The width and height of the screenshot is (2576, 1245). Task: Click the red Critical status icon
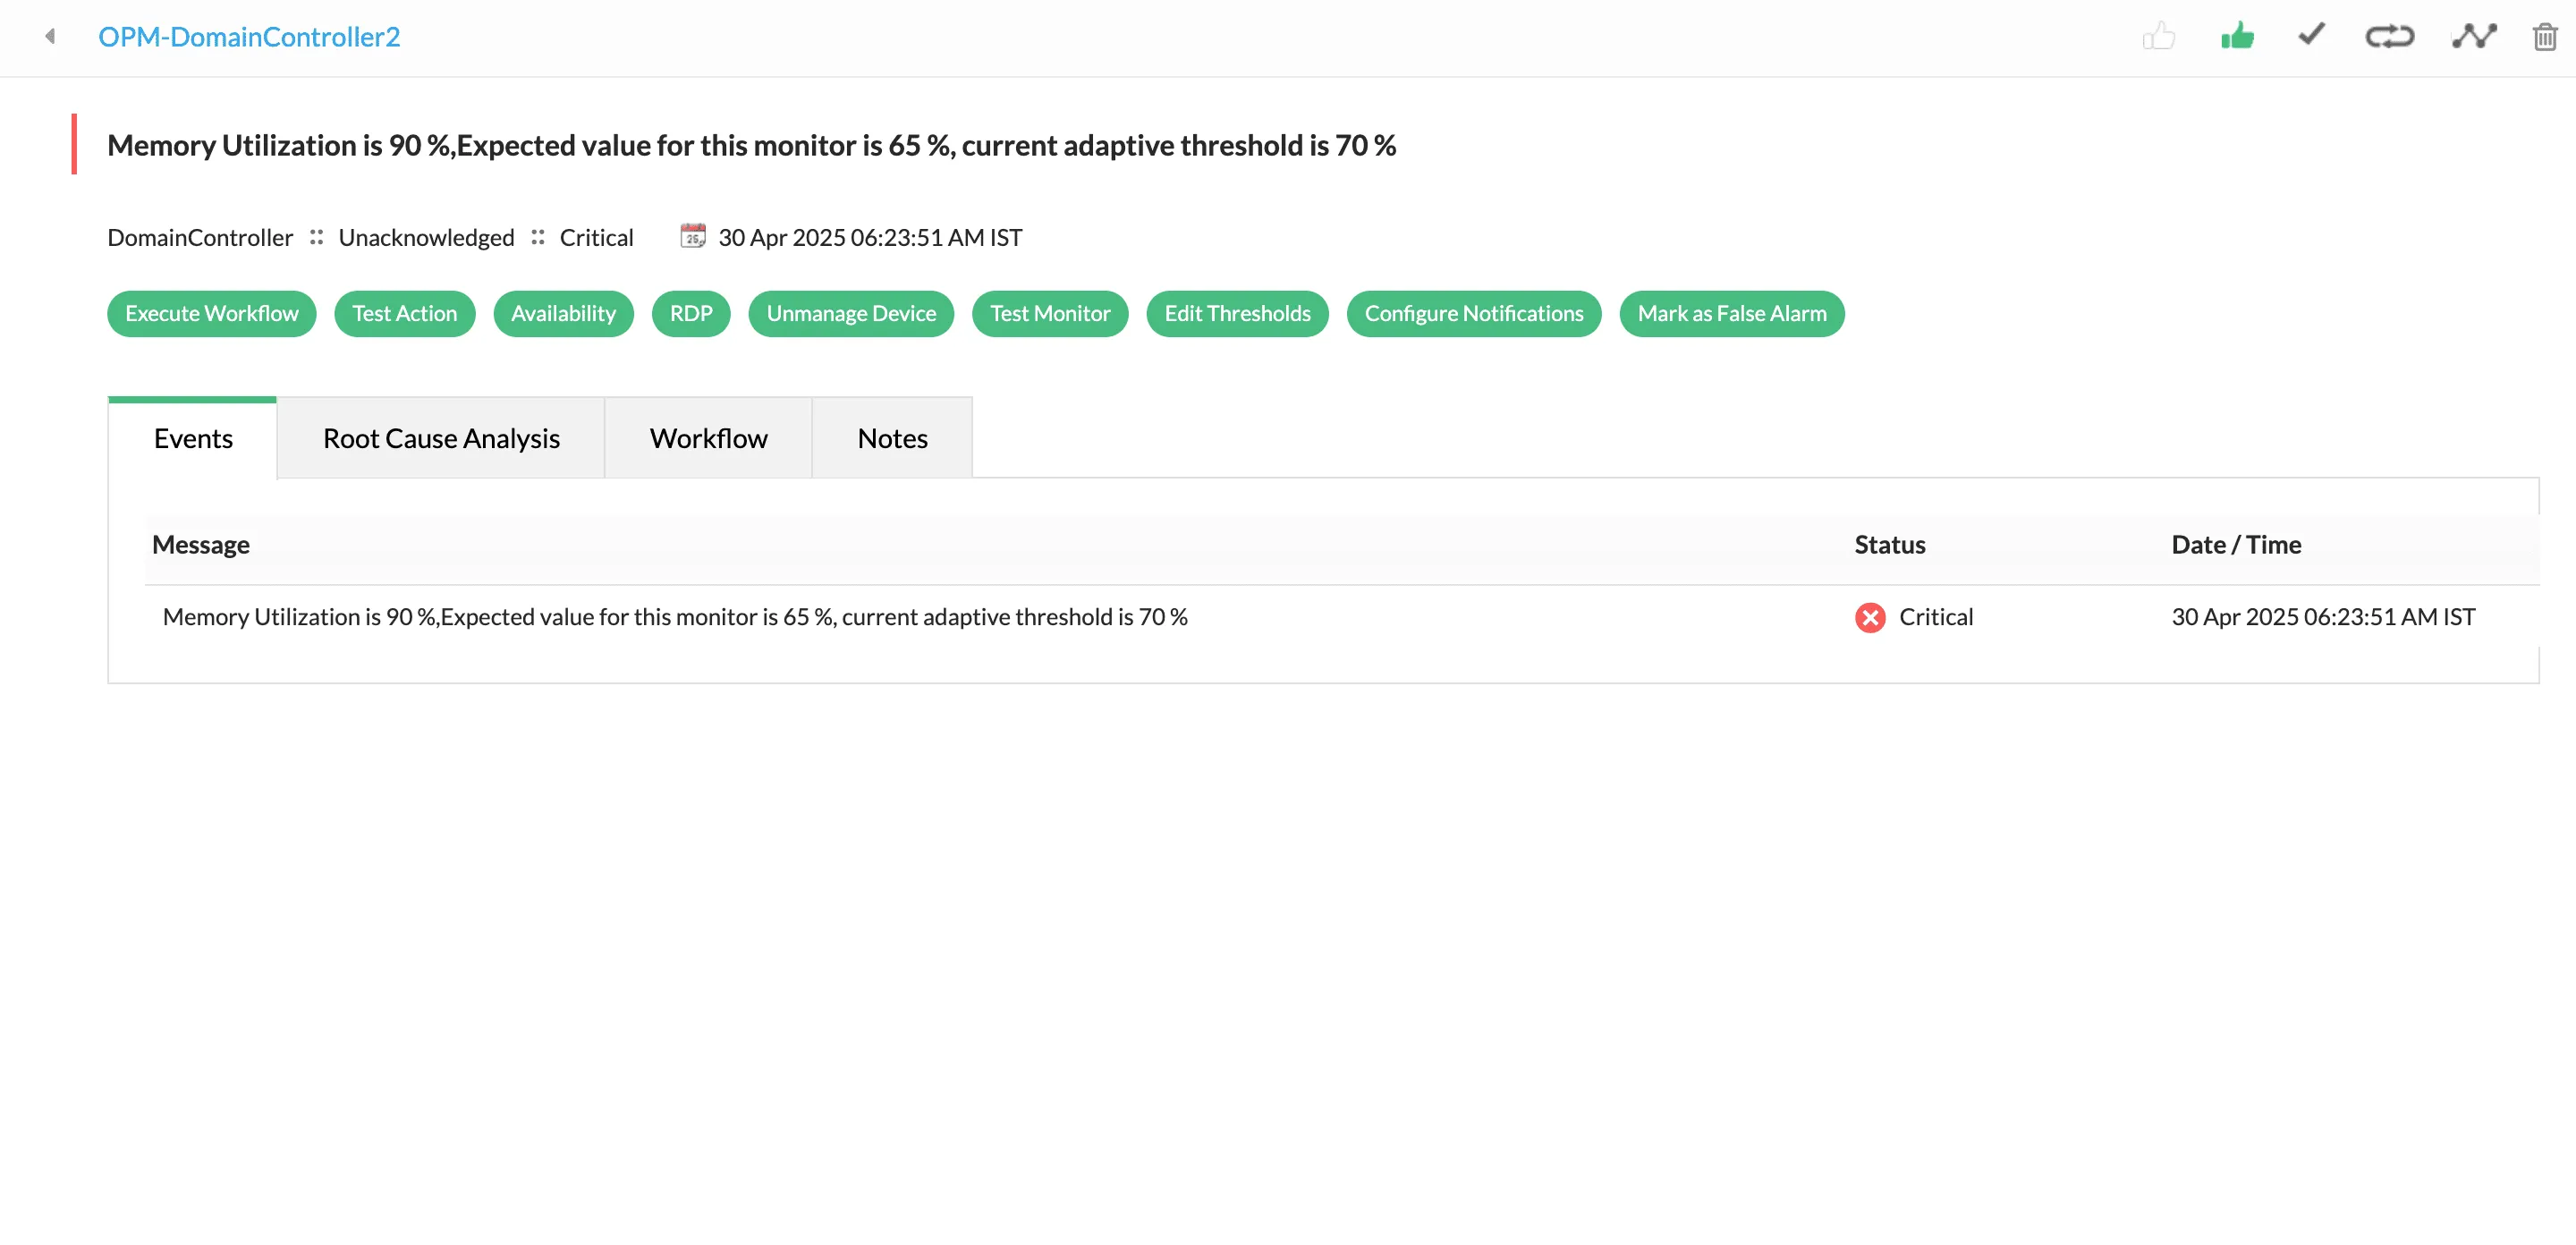point(1870,618)
